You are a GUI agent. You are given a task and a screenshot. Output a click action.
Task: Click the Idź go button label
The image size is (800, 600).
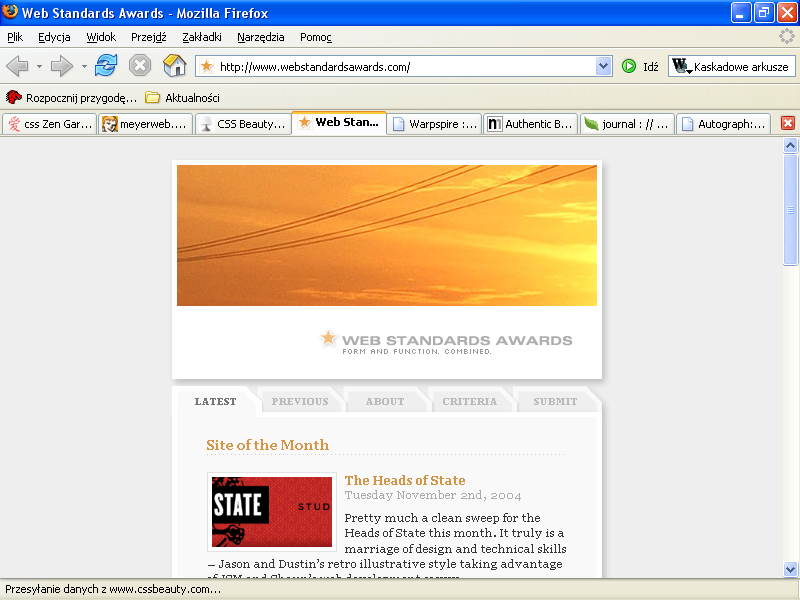point(651,67)
